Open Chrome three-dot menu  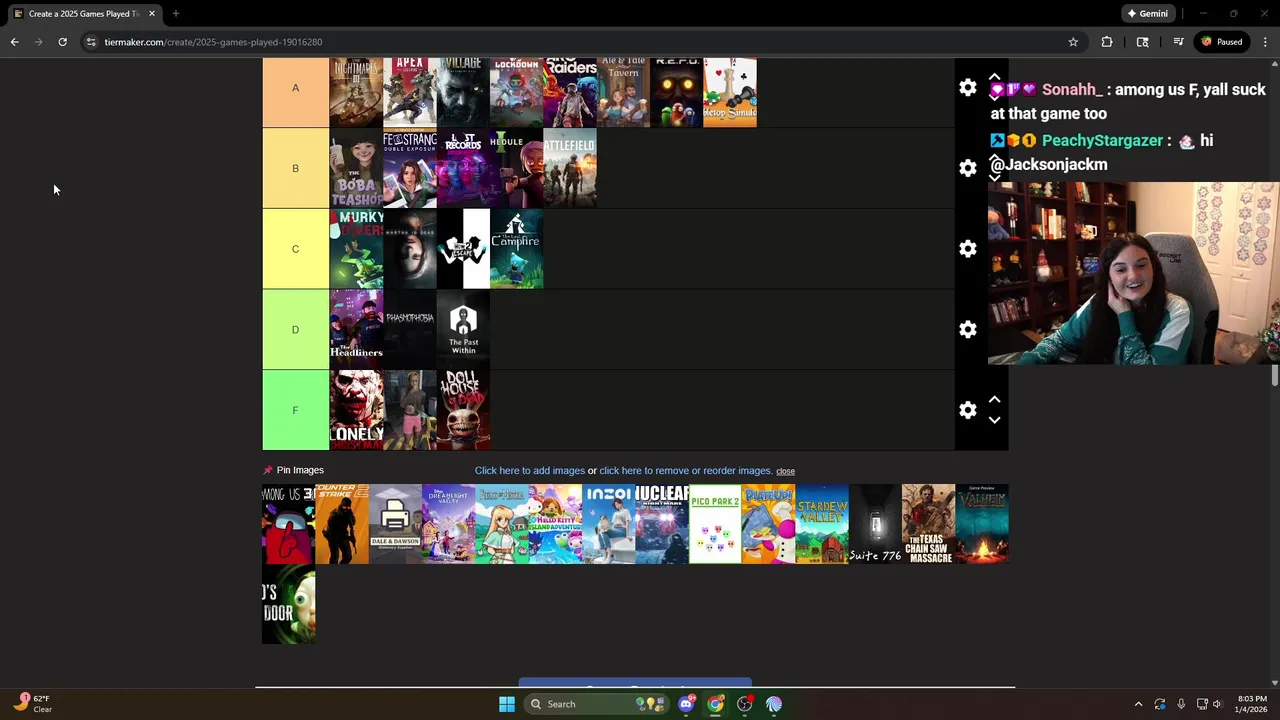pos(1265,42)
